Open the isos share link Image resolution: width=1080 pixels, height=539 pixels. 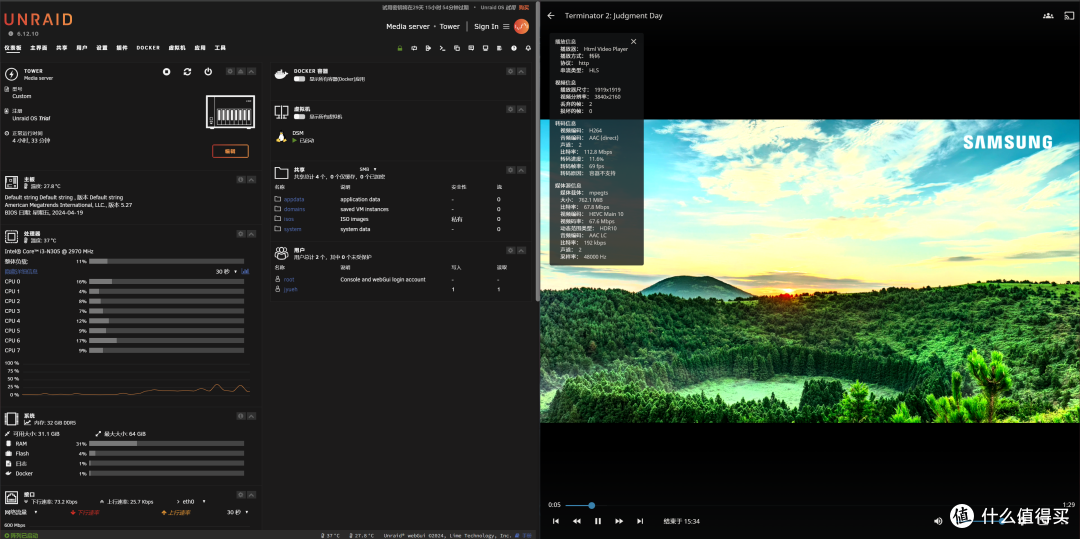point(289,219)
